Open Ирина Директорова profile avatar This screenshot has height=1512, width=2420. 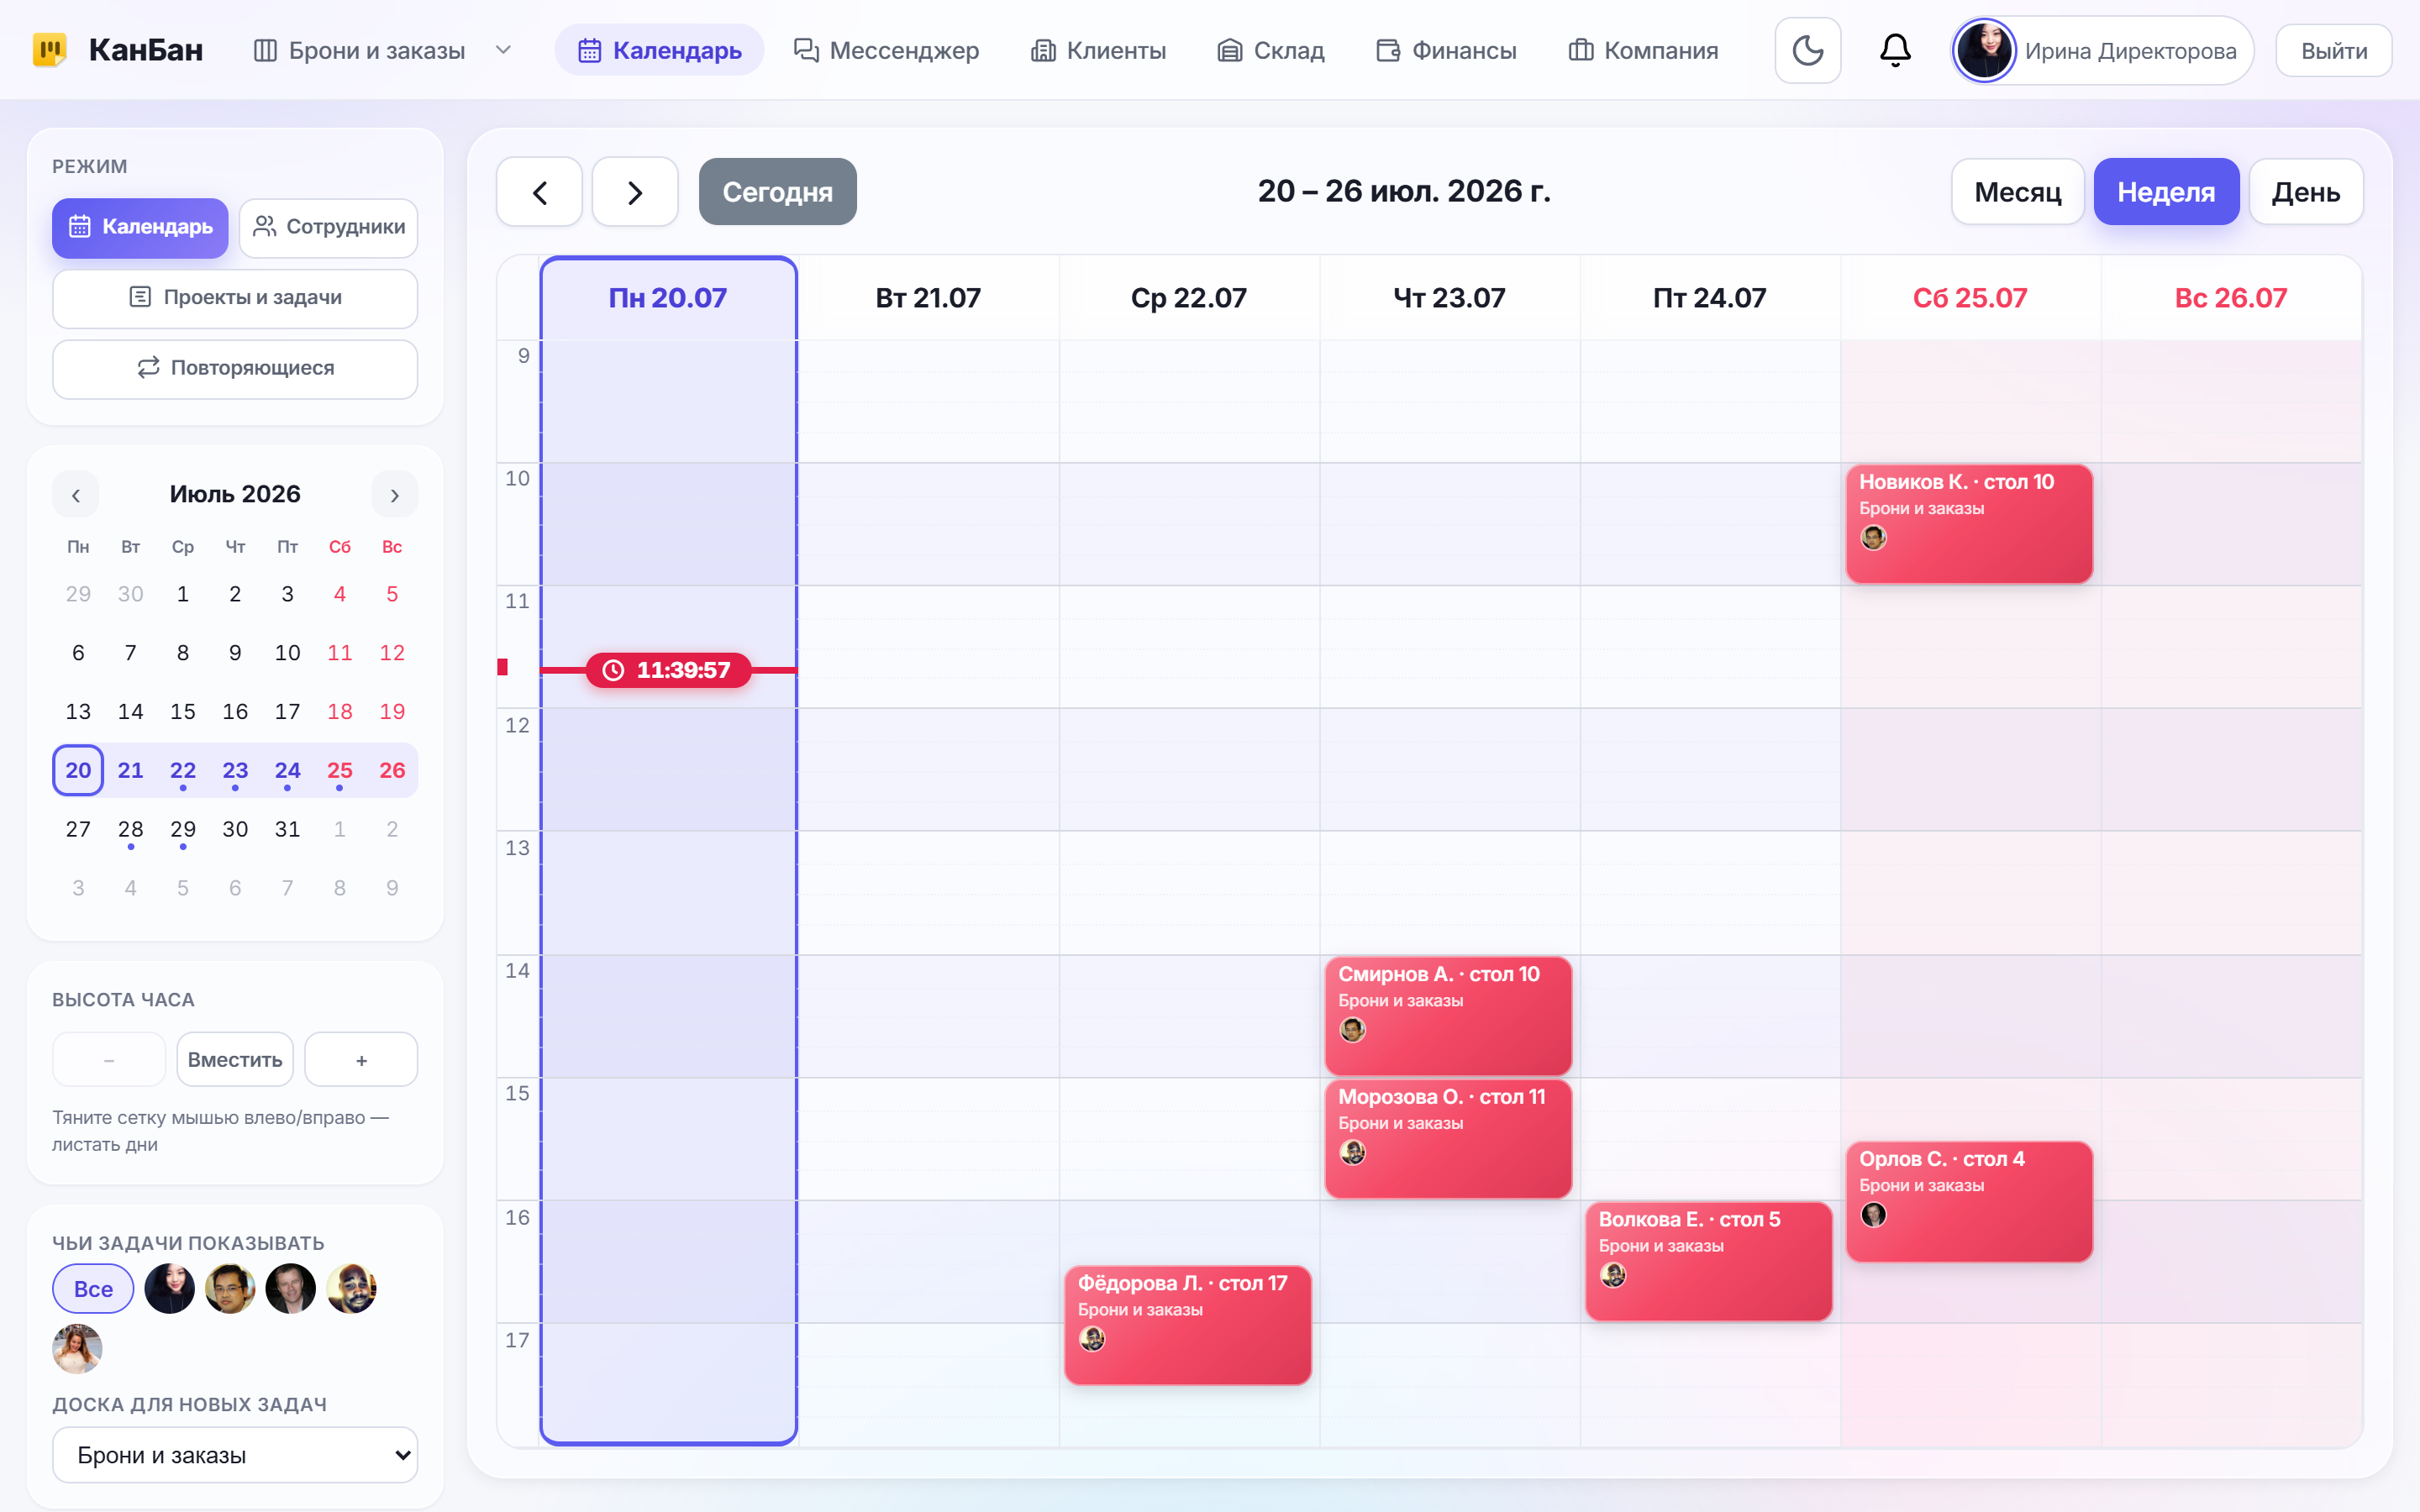[1984, 50]
